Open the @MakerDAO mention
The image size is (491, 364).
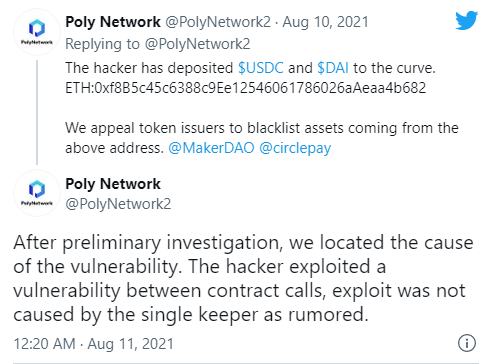(211, 148)
